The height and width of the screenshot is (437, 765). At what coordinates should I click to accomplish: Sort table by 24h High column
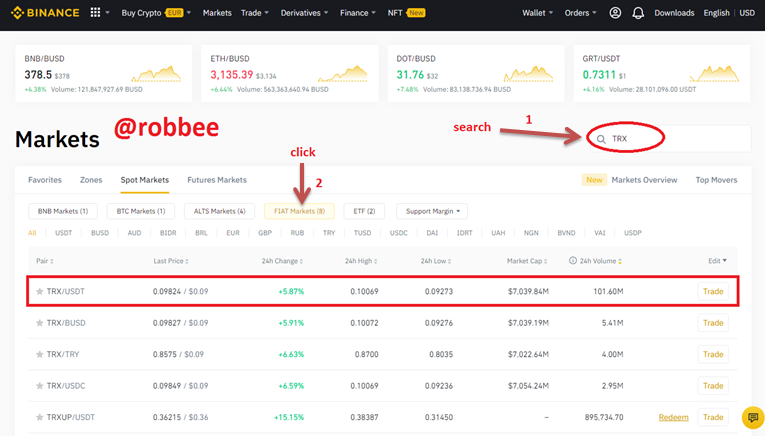[361, 261]
